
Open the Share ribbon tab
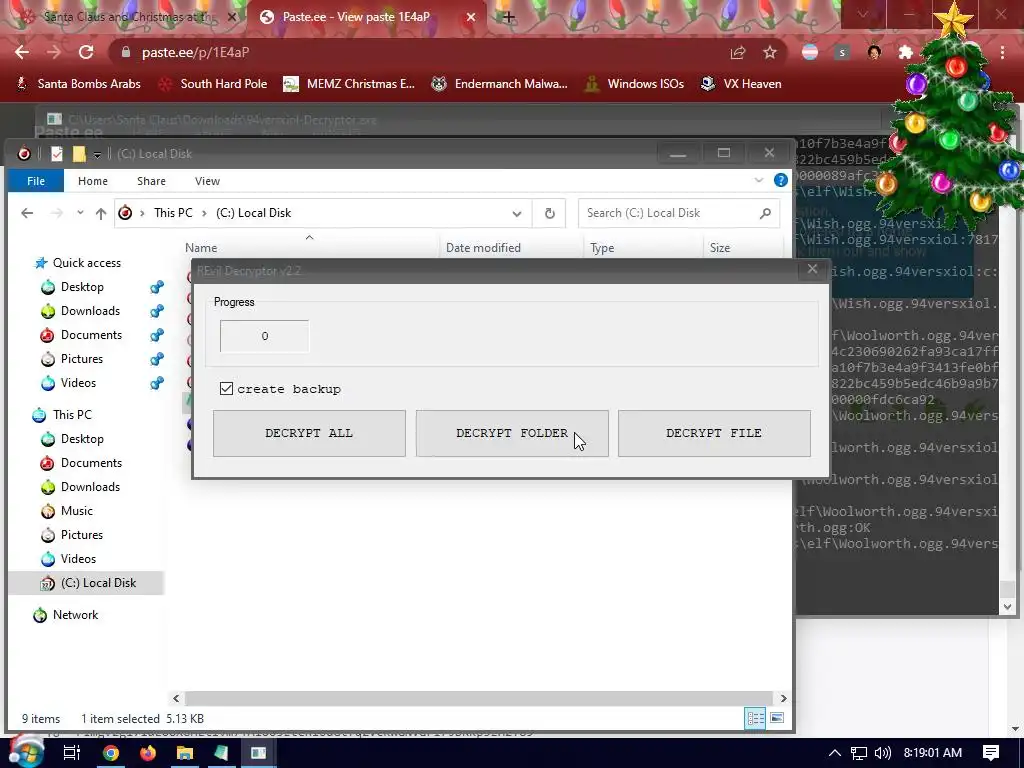click(x=151, y=181)
